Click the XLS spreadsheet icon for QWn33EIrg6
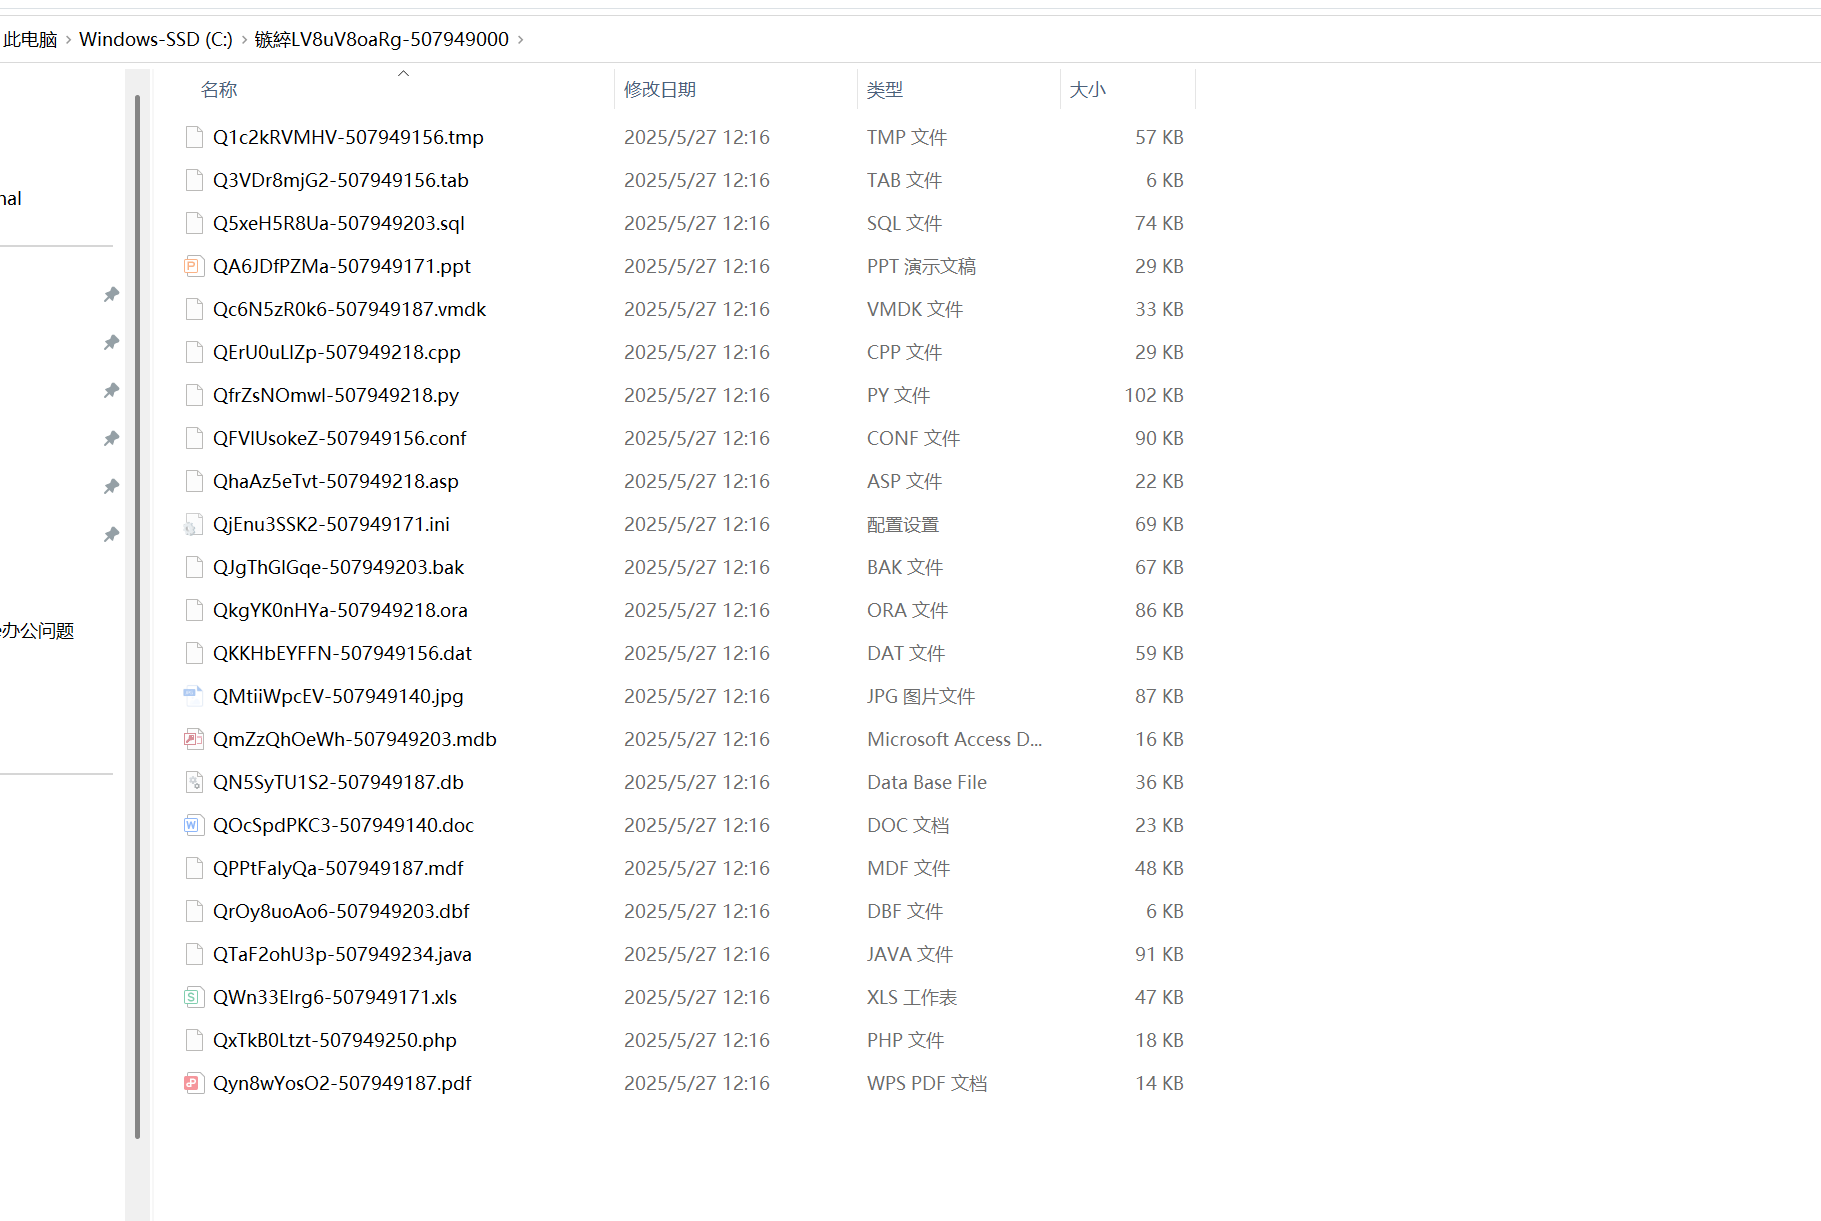Screen dimensions: 1821x1221 (193, 997)
